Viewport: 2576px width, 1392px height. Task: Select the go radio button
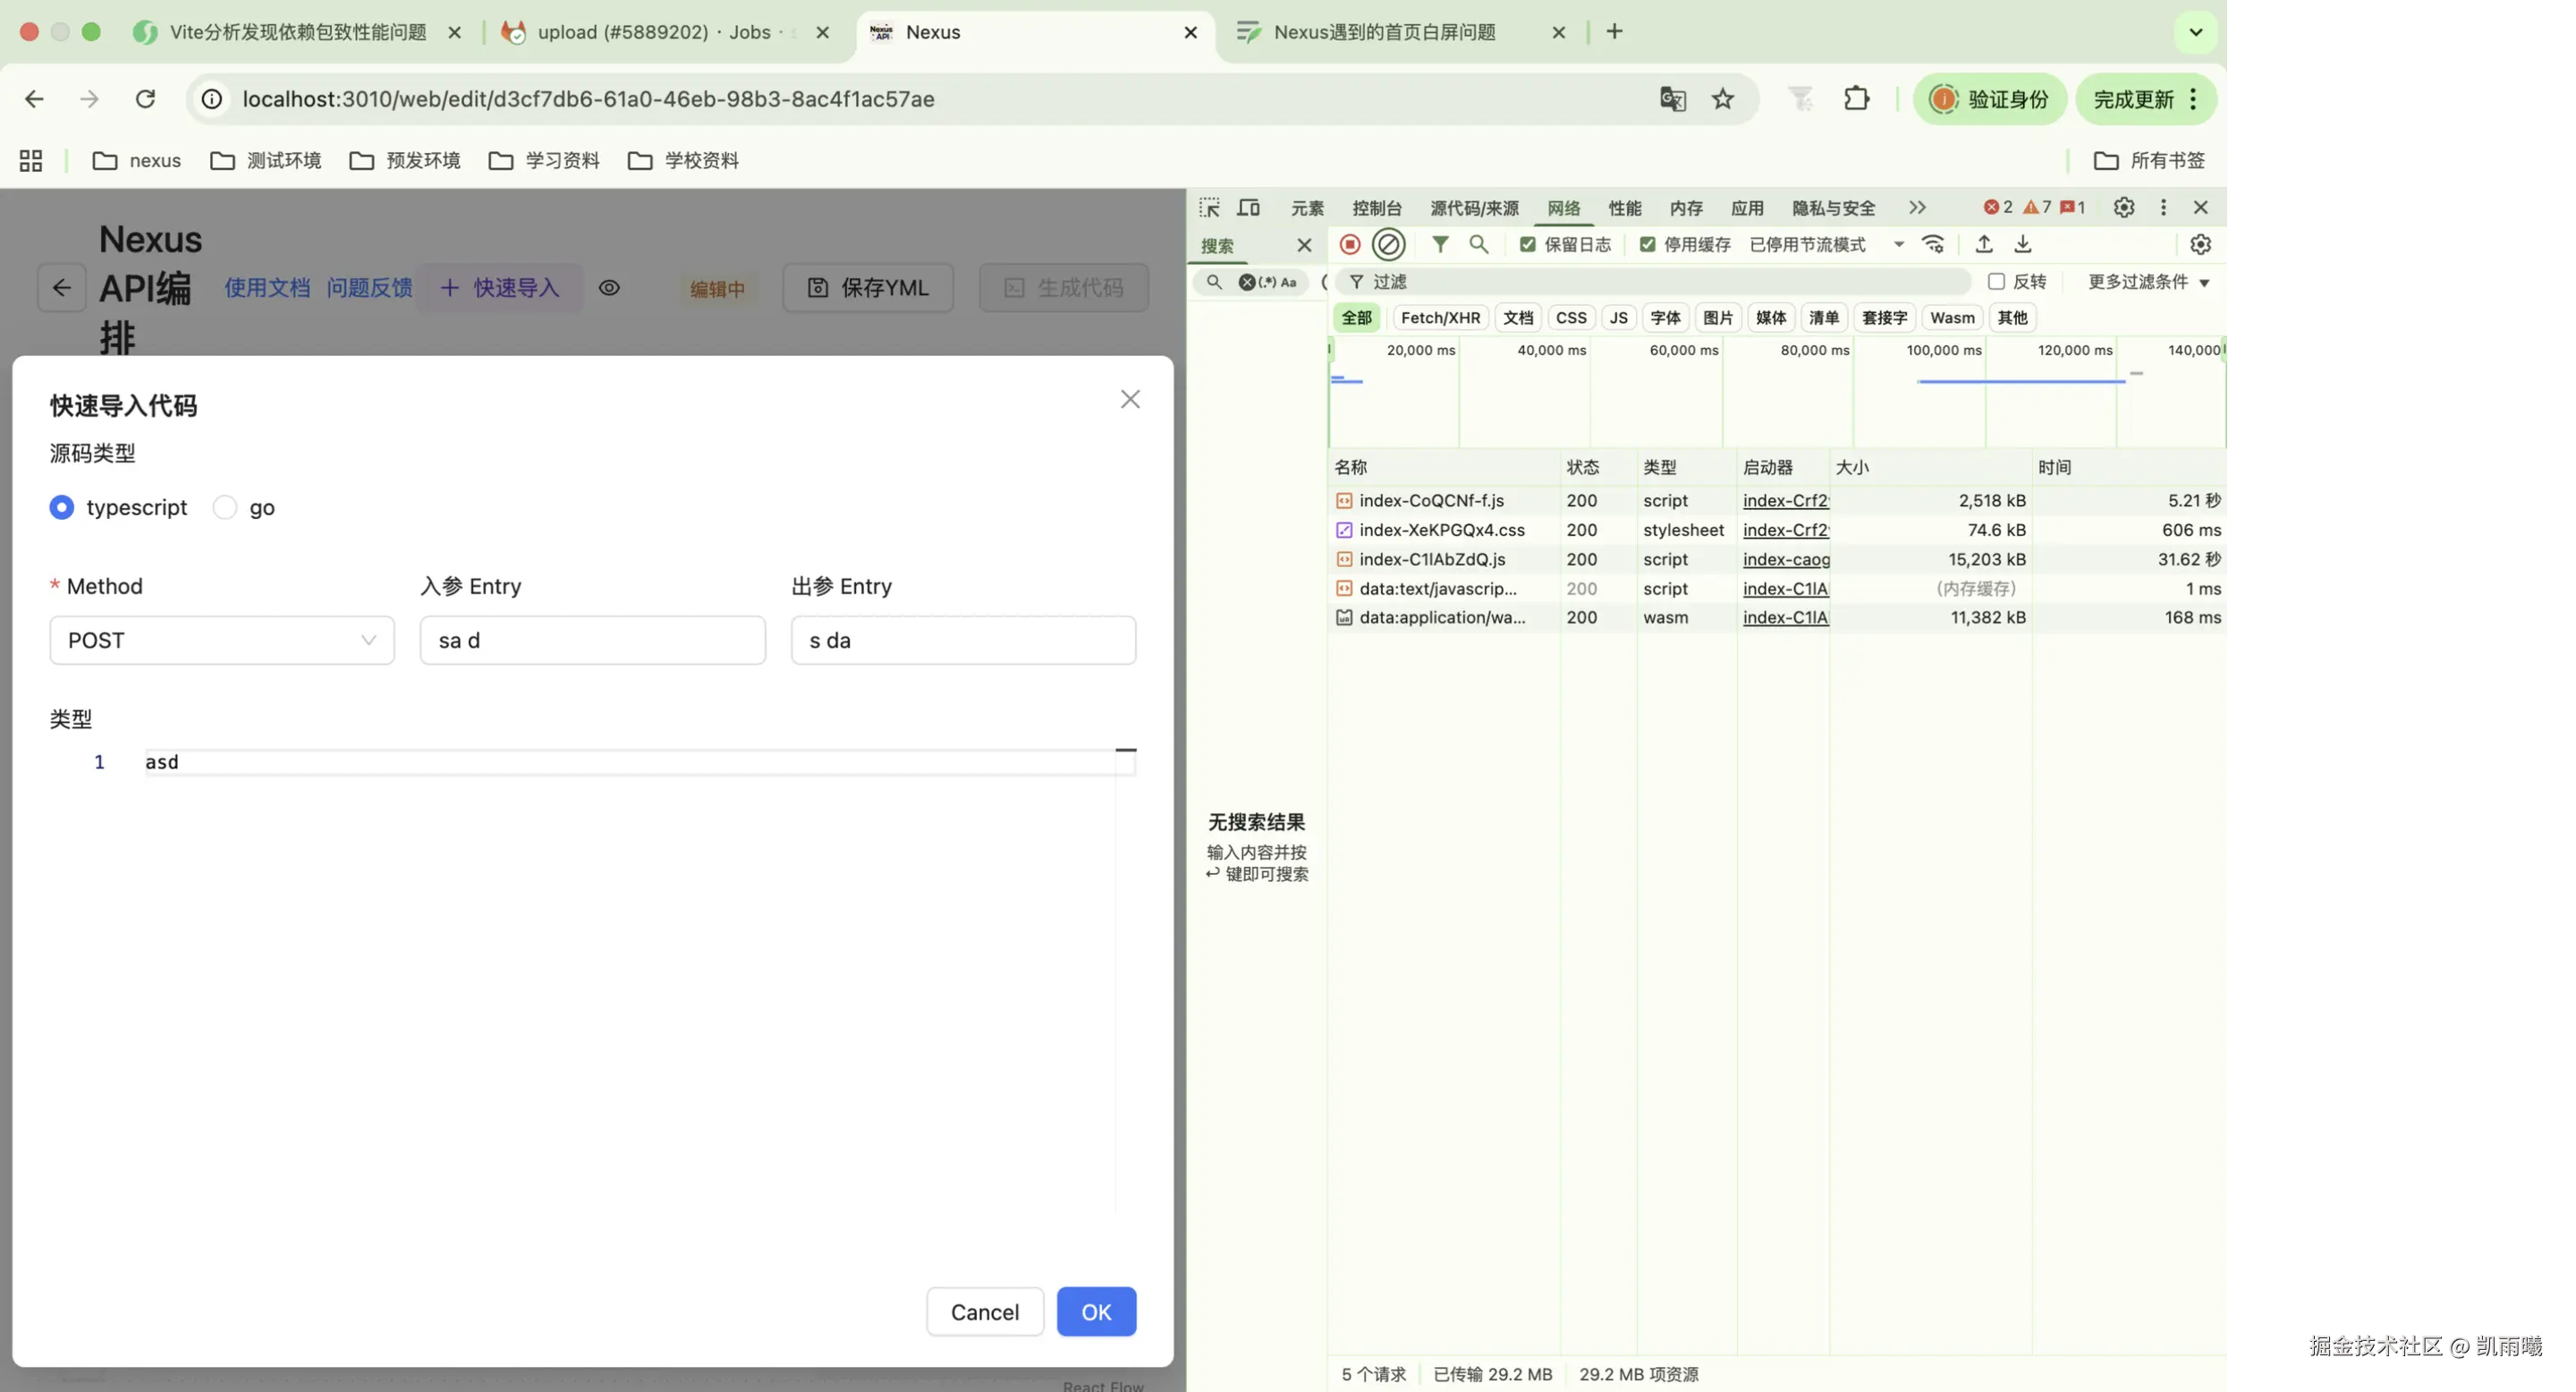[x=225, y=507]
